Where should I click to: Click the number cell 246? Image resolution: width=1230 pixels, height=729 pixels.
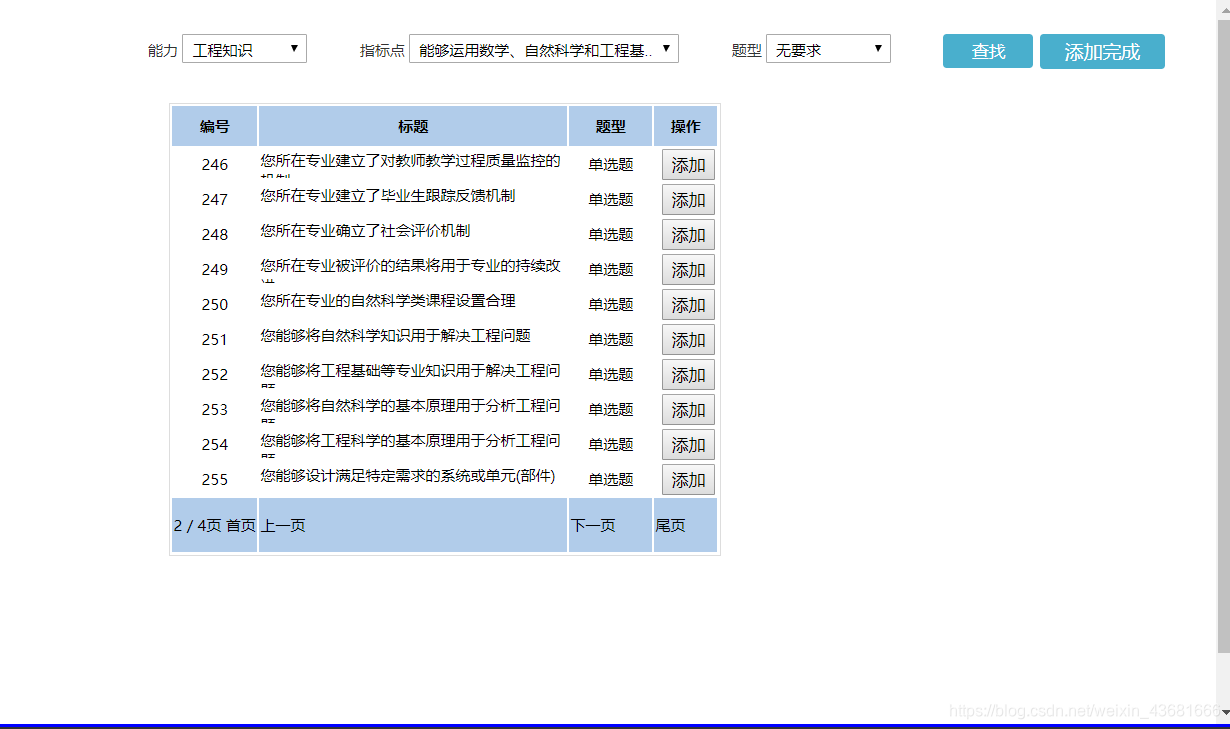(x=214, y=165)
